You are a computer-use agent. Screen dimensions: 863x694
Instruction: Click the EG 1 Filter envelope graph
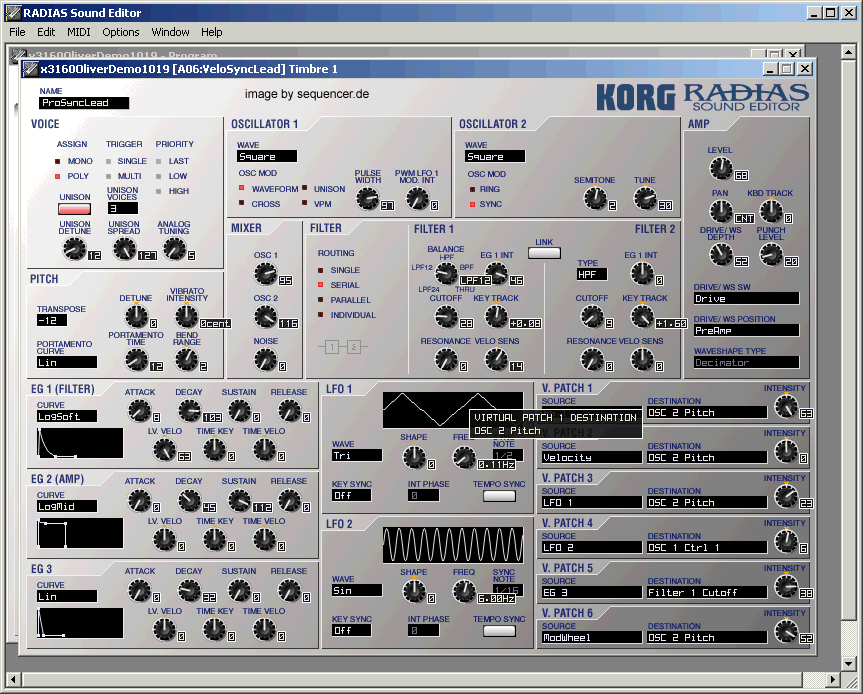(80, 444)
